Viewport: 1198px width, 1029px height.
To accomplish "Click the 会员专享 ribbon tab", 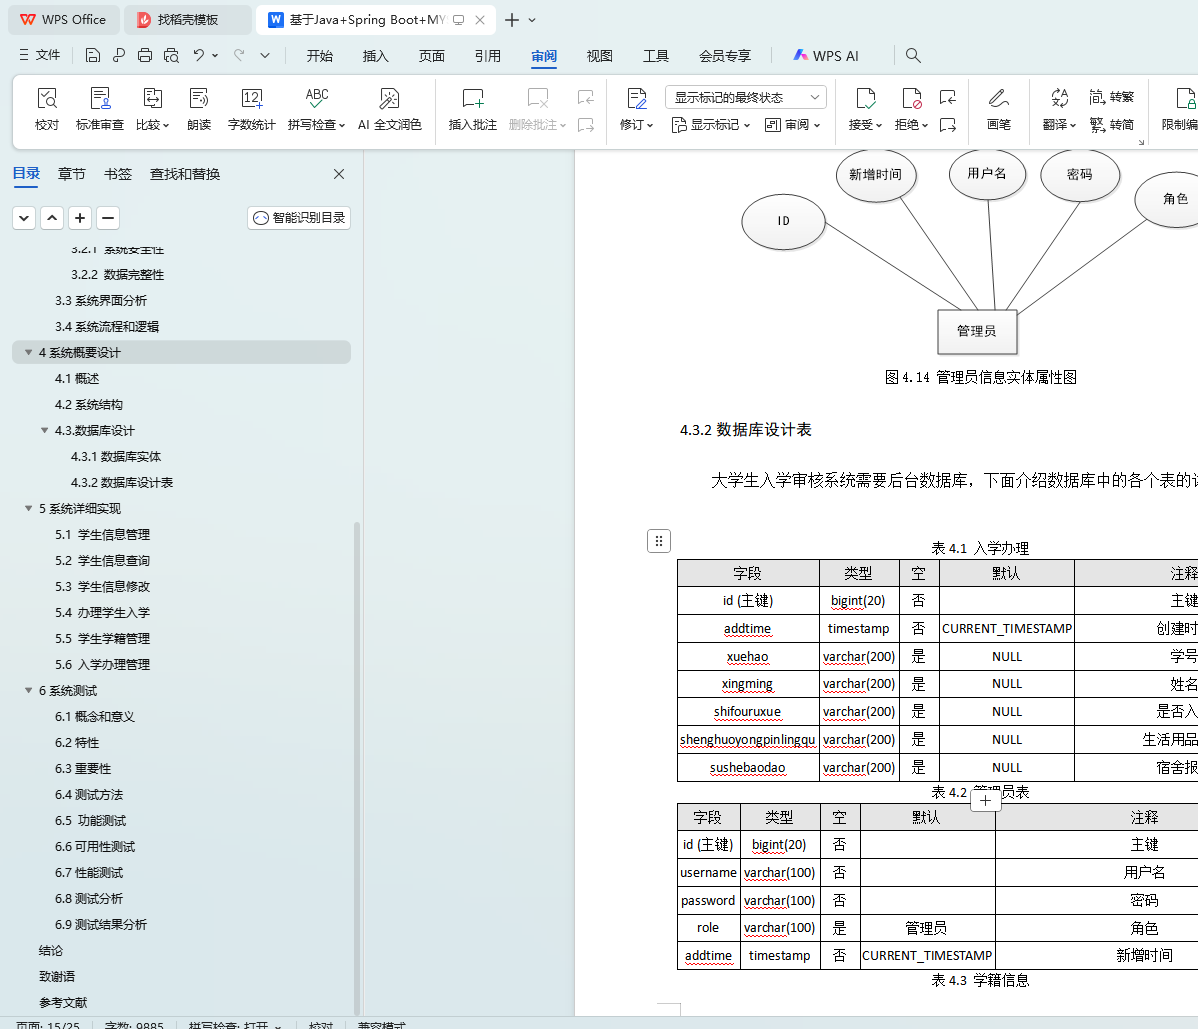I will coord(725,56).
